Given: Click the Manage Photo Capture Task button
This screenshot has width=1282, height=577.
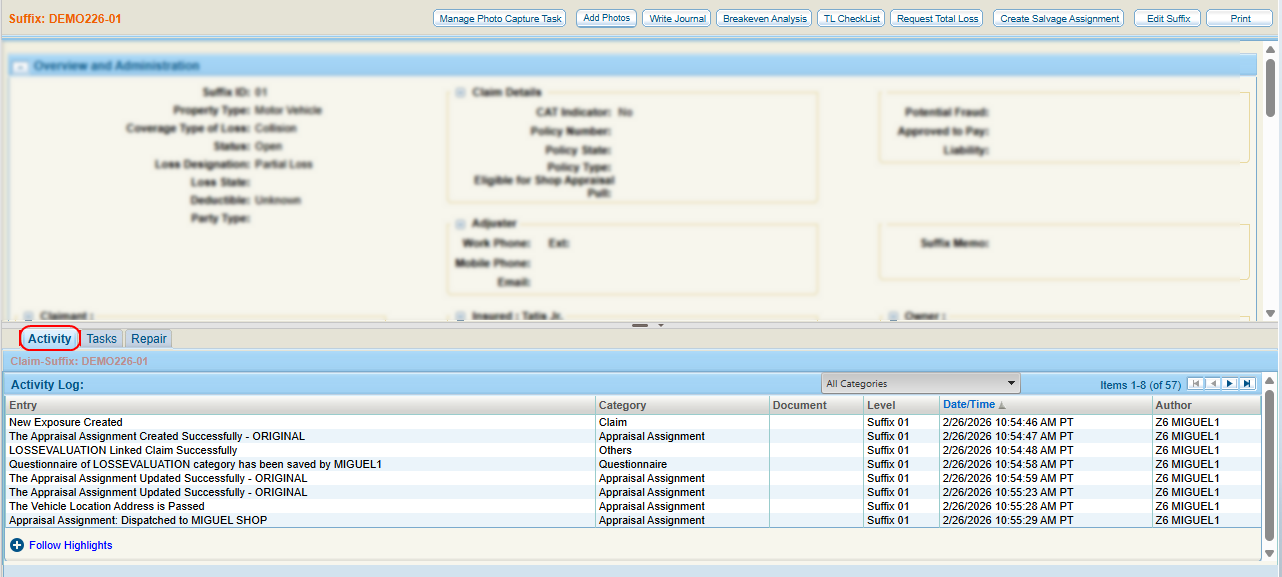Looking at the screenshot, I should tap(500, 19).
